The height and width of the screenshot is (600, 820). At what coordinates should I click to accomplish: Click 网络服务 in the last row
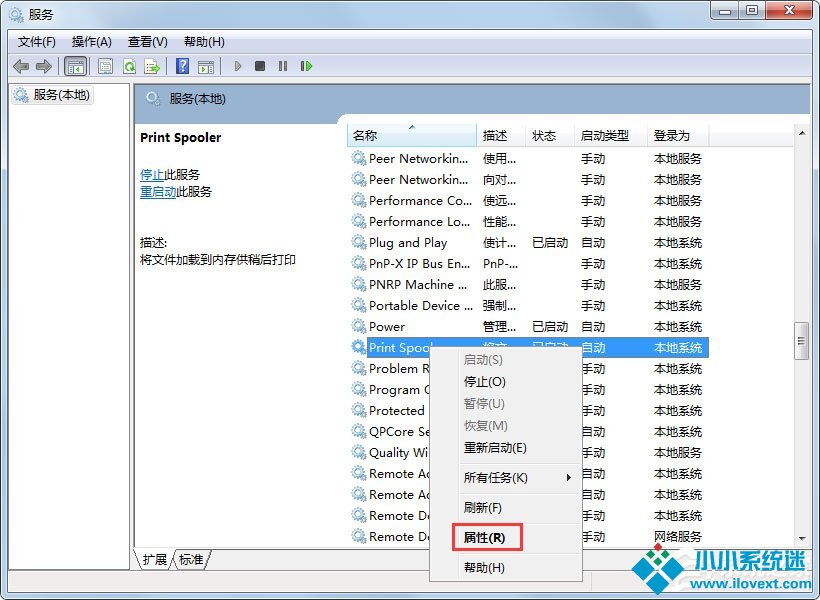[678, 536]
